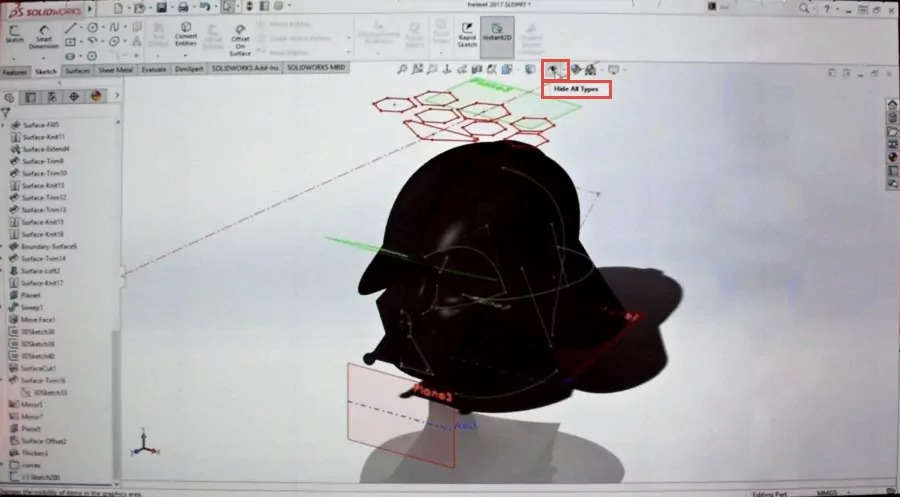Open Hide/Show Items dropdown arrow
Viewport: 900px width, 497px height.
(564, 70)
